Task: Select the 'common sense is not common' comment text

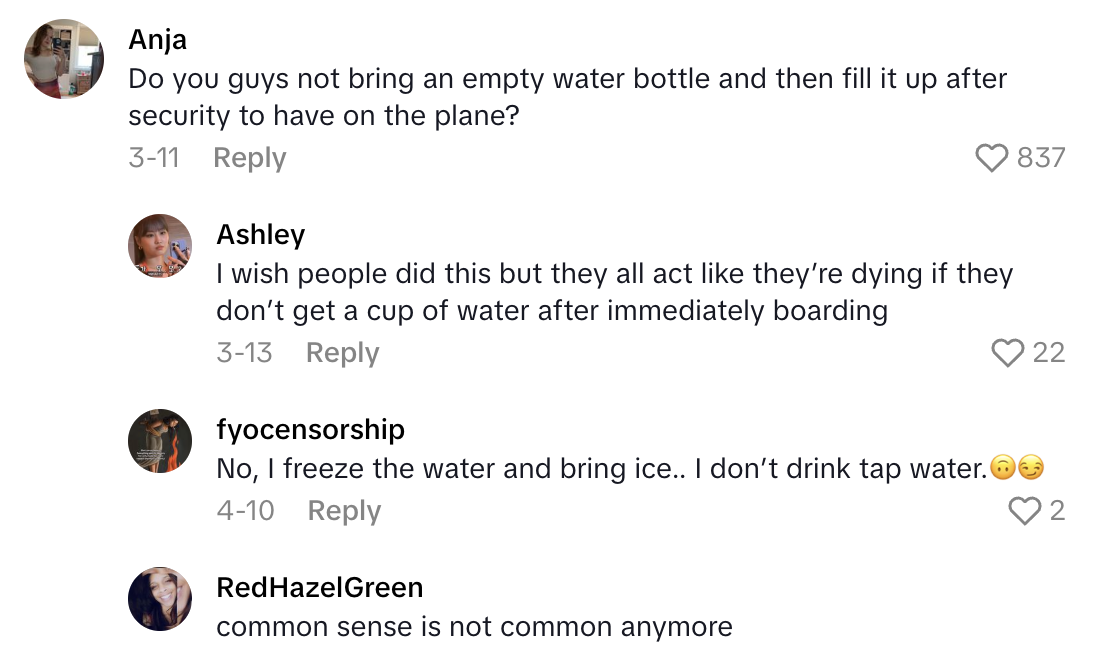Action: click(474, 627)
